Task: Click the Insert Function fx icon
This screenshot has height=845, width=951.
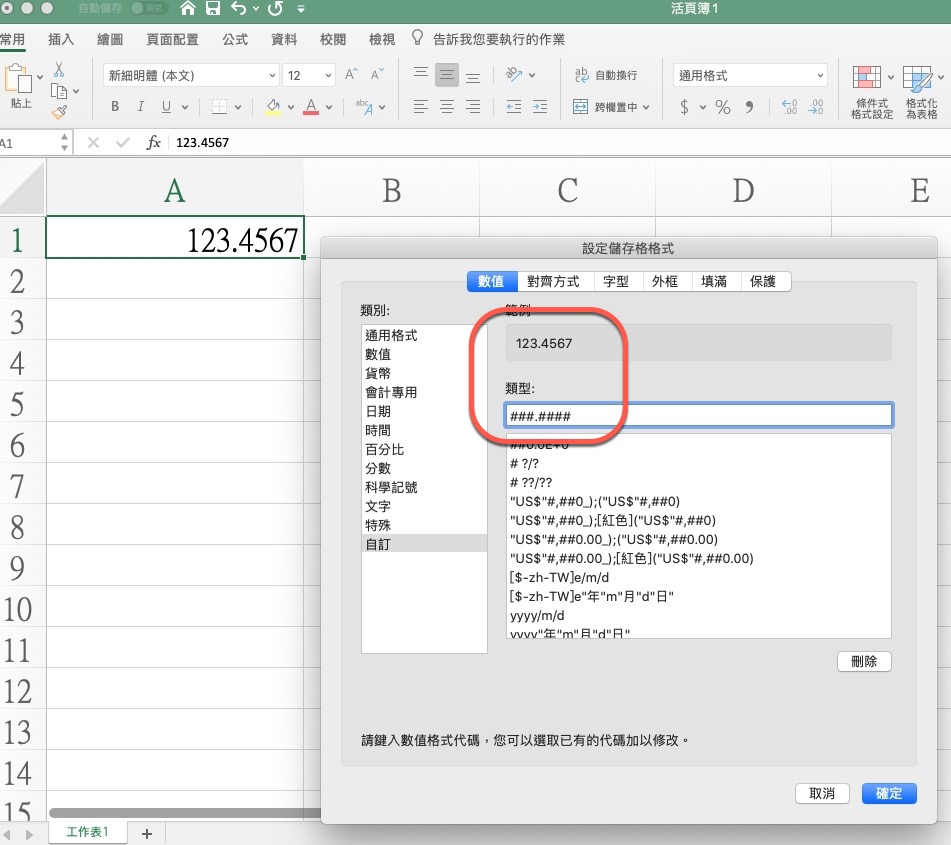Action: pos(153,143)
